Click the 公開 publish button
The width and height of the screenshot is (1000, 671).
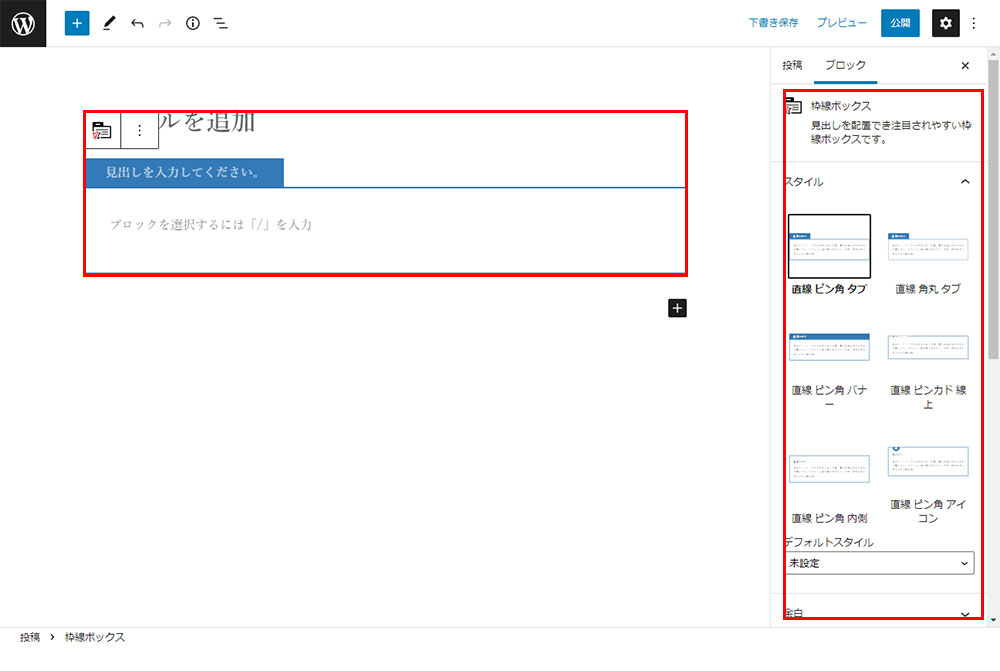[x=900, y=23]
